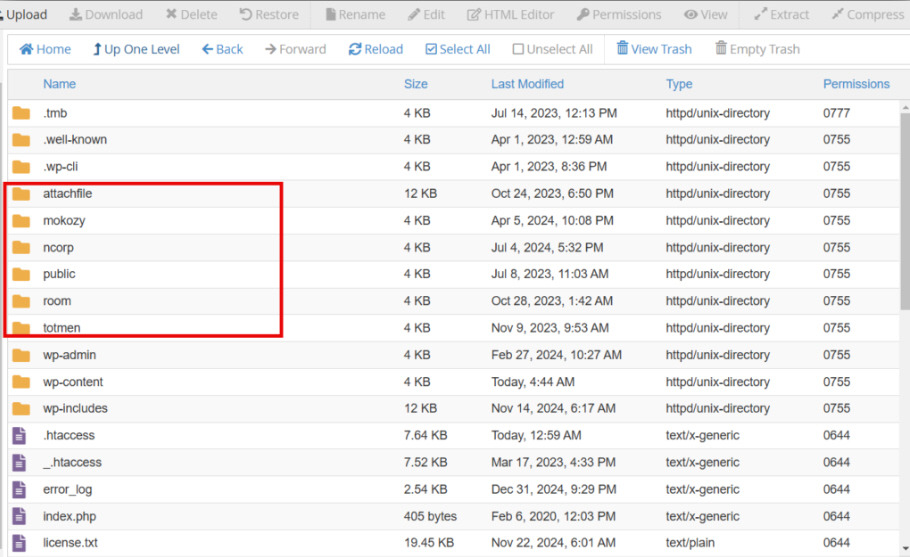The height and width of the screenshot is (557, 910).
Task: Click the text/plain type cell
Action: pyautogui.click(x=690, y=543)
